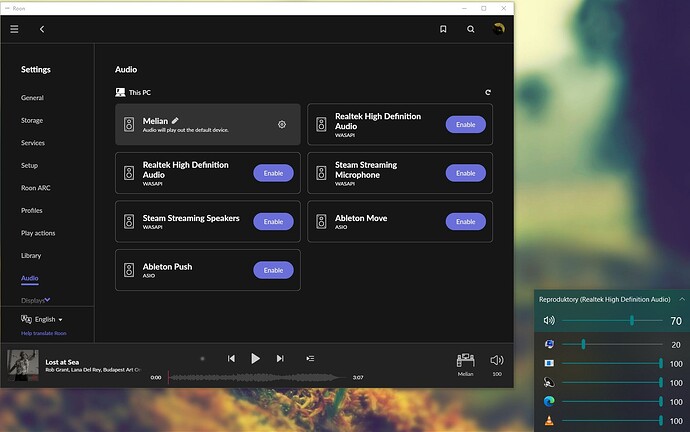The image size is (690, 432).
Task: Open Services settings
Action: point(33,143)
